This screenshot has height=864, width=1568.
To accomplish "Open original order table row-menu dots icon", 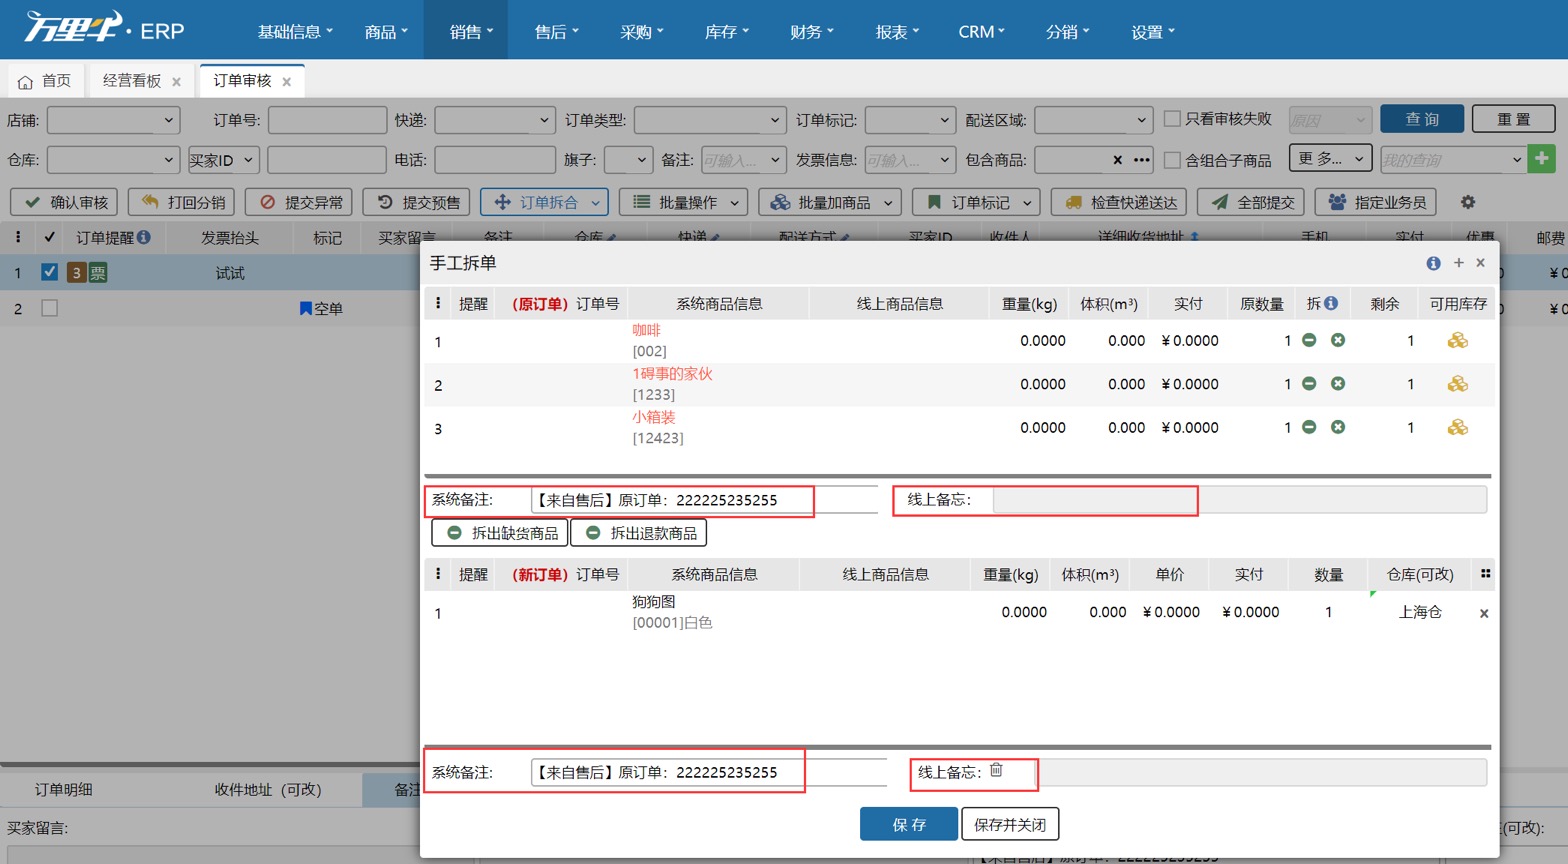I will click(437, 303).
